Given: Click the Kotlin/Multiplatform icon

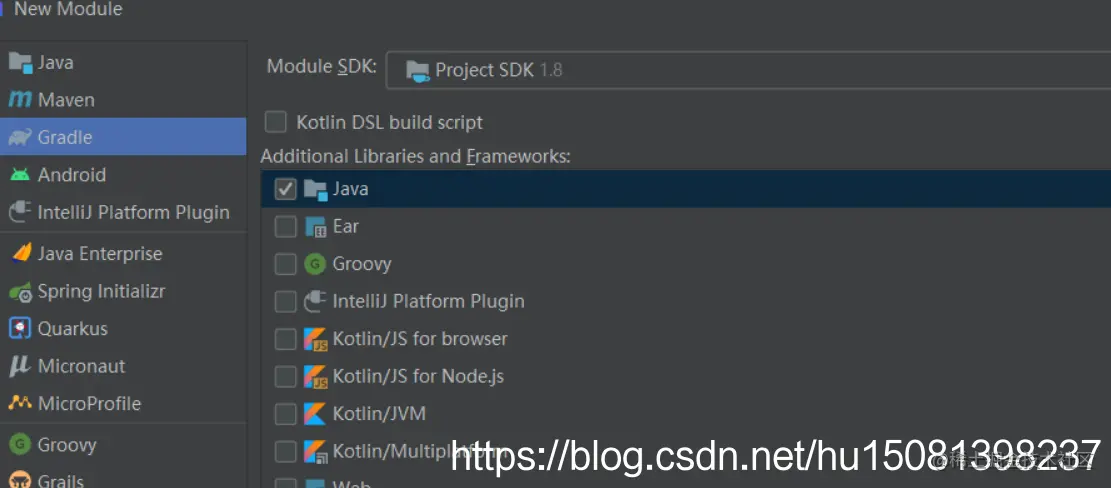Looking at the screenshot, I should 315,451.
